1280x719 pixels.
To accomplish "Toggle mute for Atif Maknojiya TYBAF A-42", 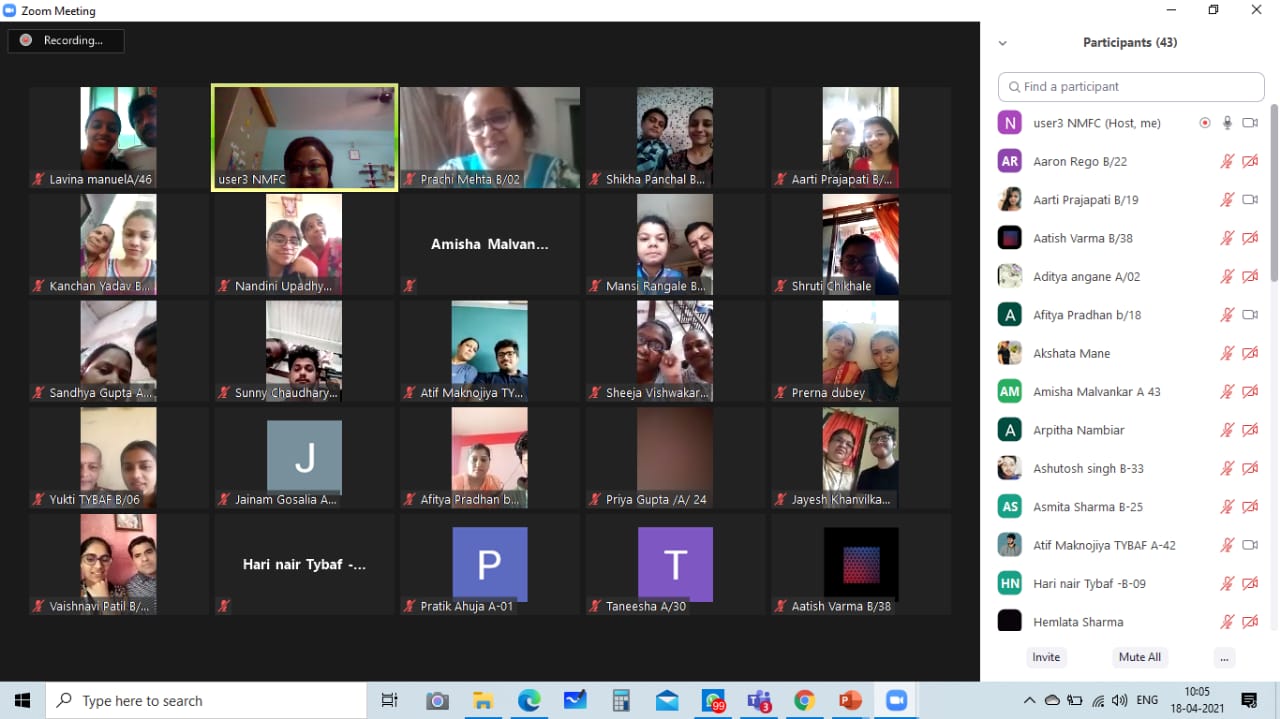I will click(1227, 545).
